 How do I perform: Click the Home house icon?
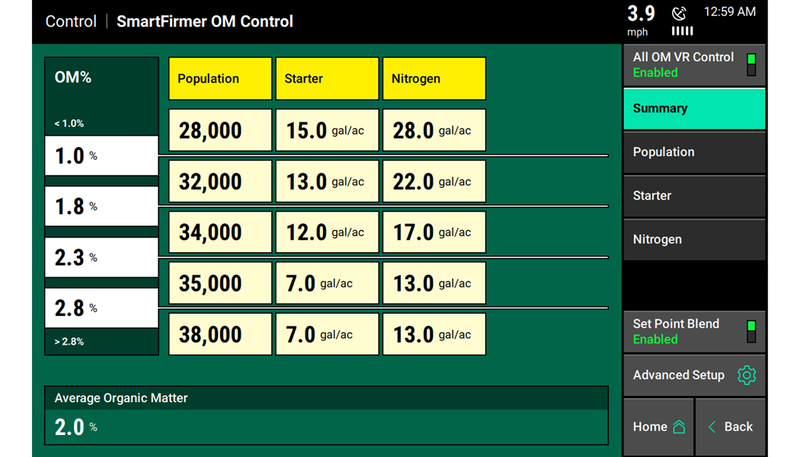(679, 426)
